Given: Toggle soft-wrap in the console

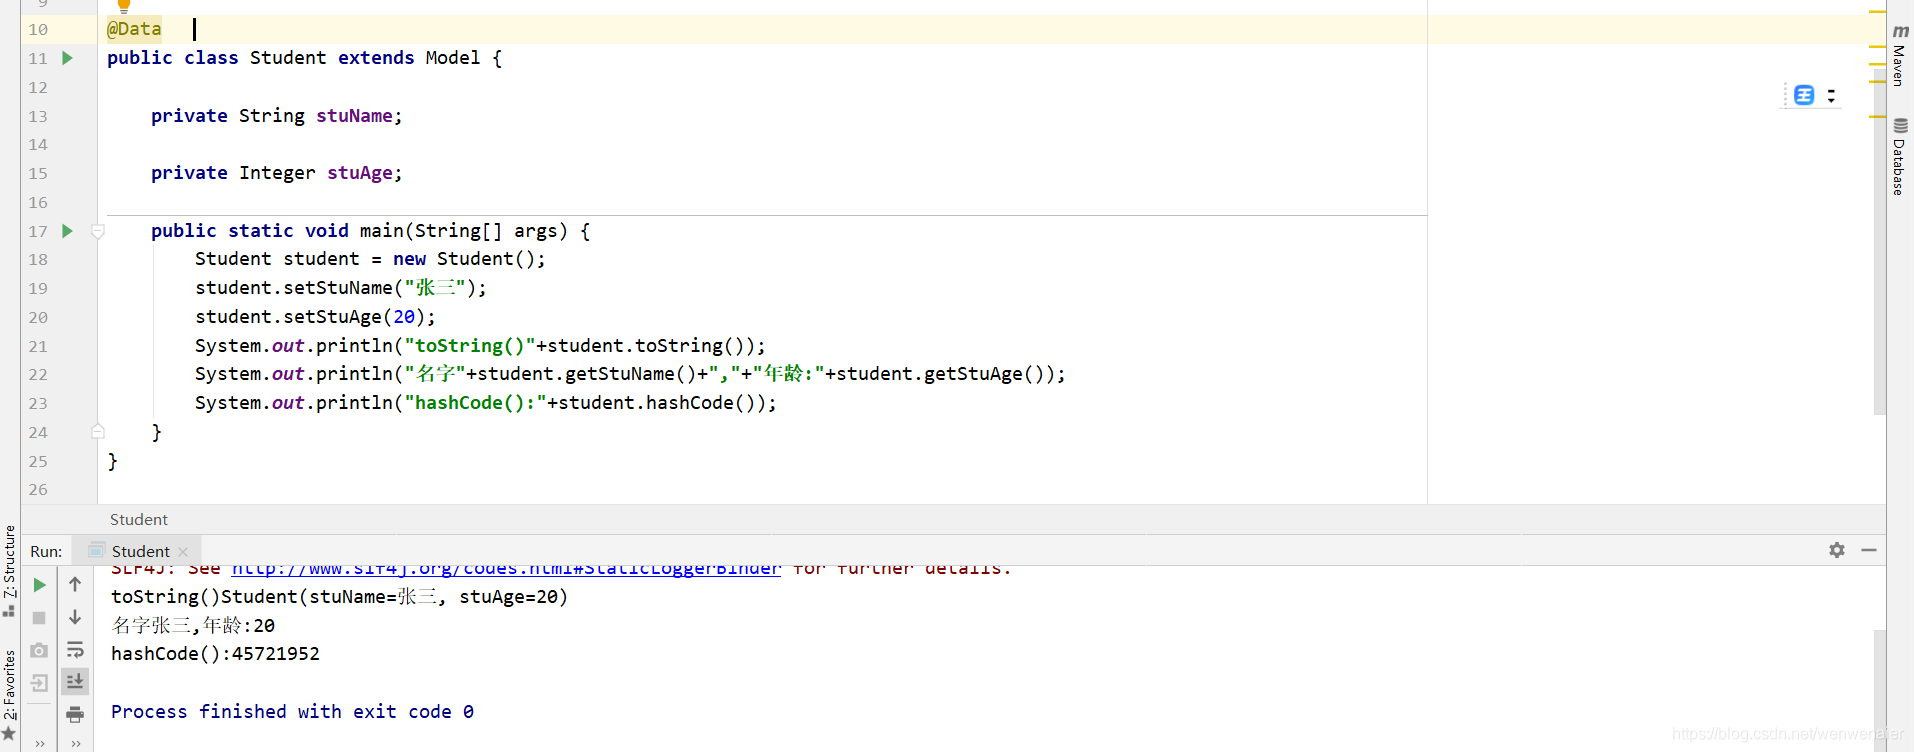Looking at the screenshot, I should click(75, 651).
